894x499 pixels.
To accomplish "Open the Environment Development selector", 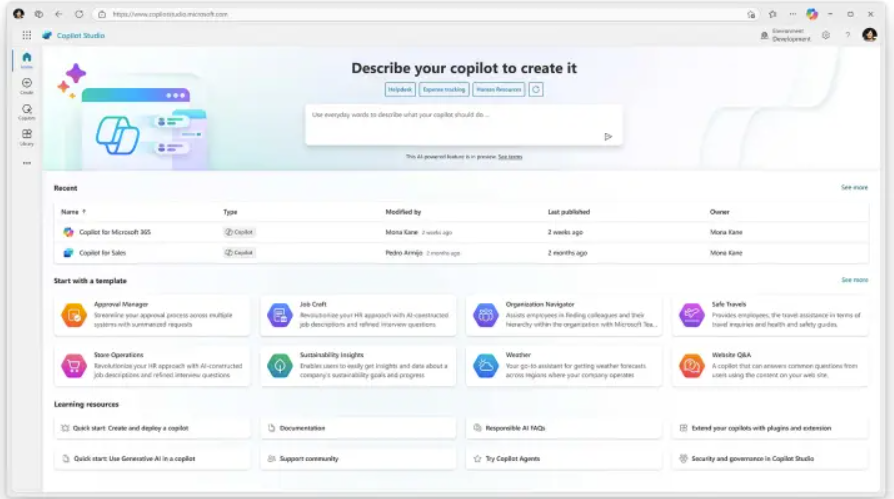I will click(786, 35).
